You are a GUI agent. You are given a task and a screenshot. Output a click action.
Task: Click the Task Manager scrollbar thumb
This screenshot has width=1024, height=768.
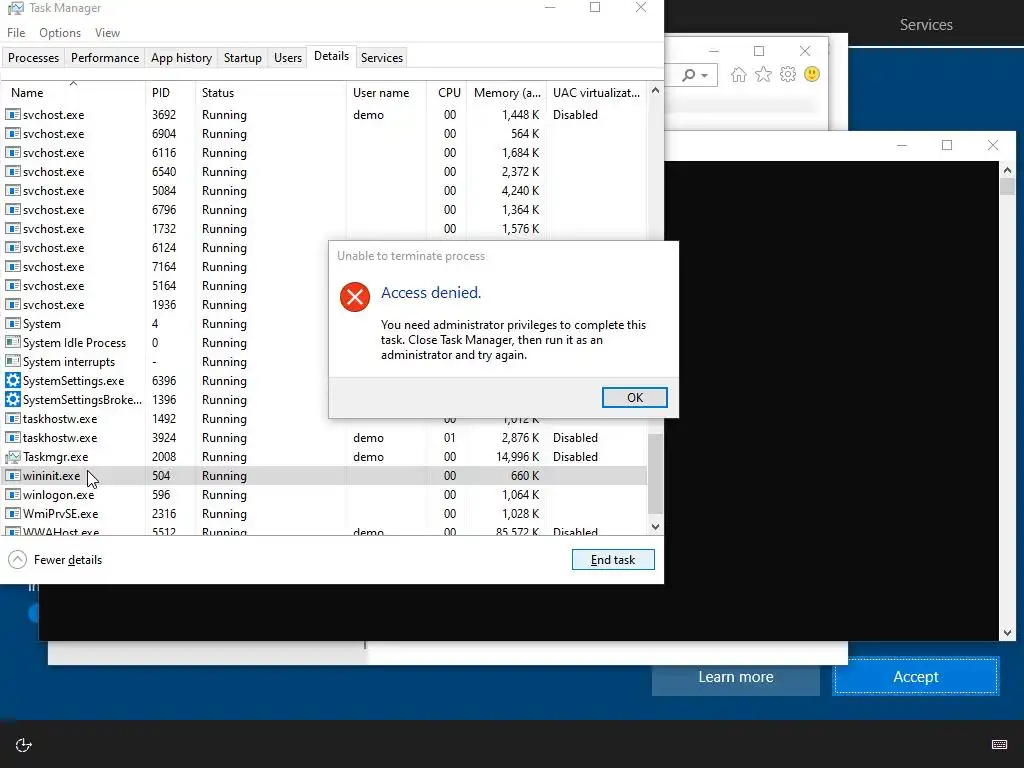pyautogui.click(x=656, y=473)
